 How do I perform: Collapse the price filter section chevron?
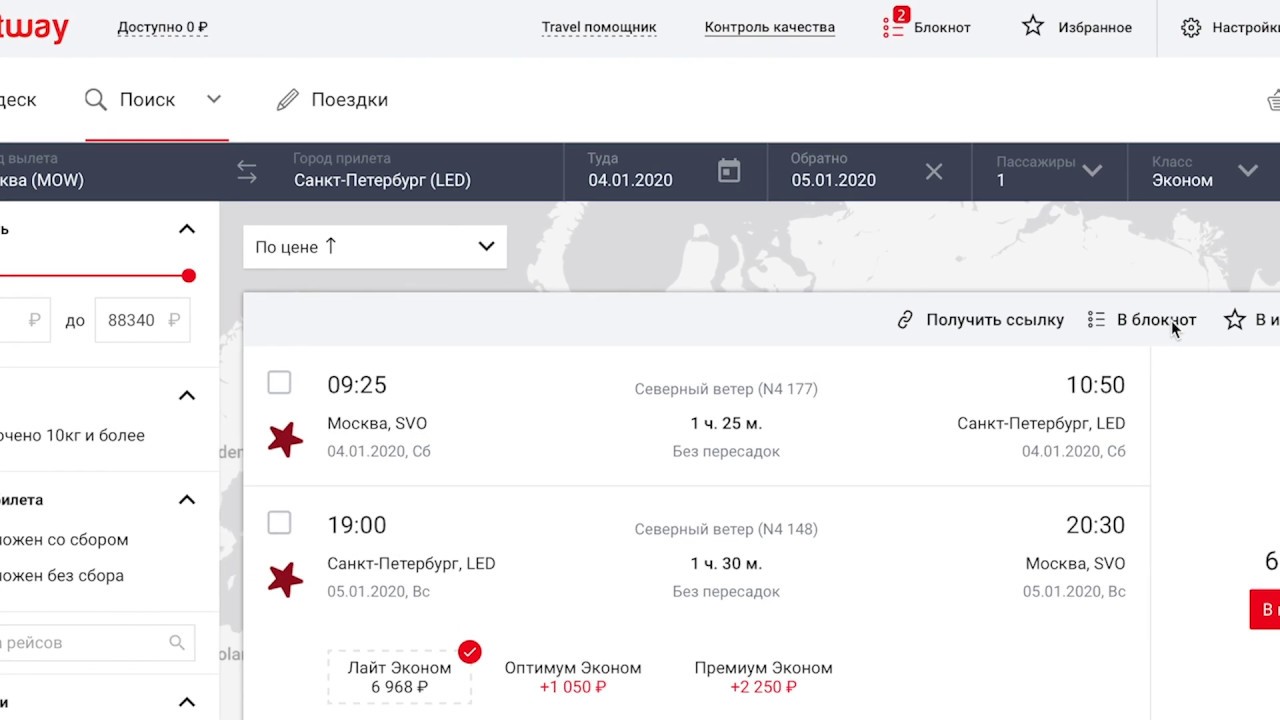point(187,229)
